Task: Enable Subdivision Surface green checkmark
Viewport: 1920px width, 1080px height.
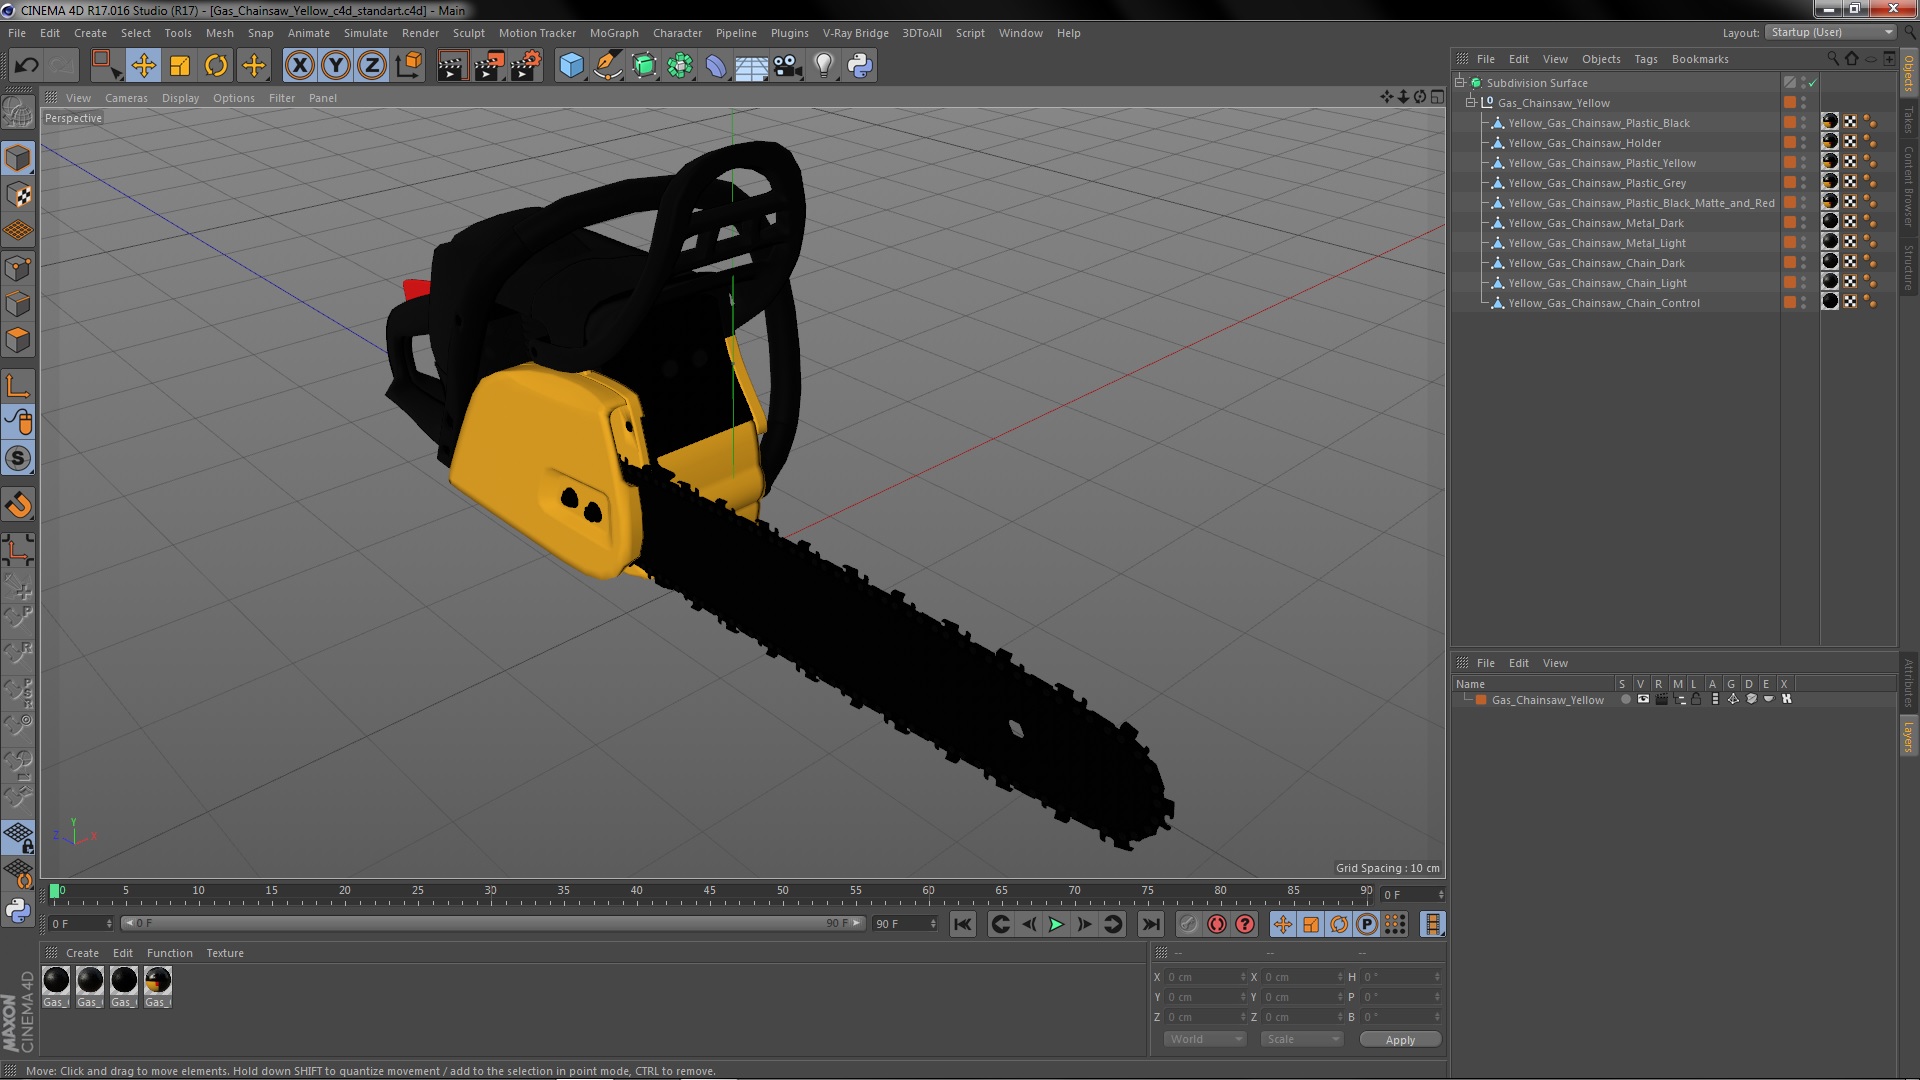Action: (x=1813, y=83)
